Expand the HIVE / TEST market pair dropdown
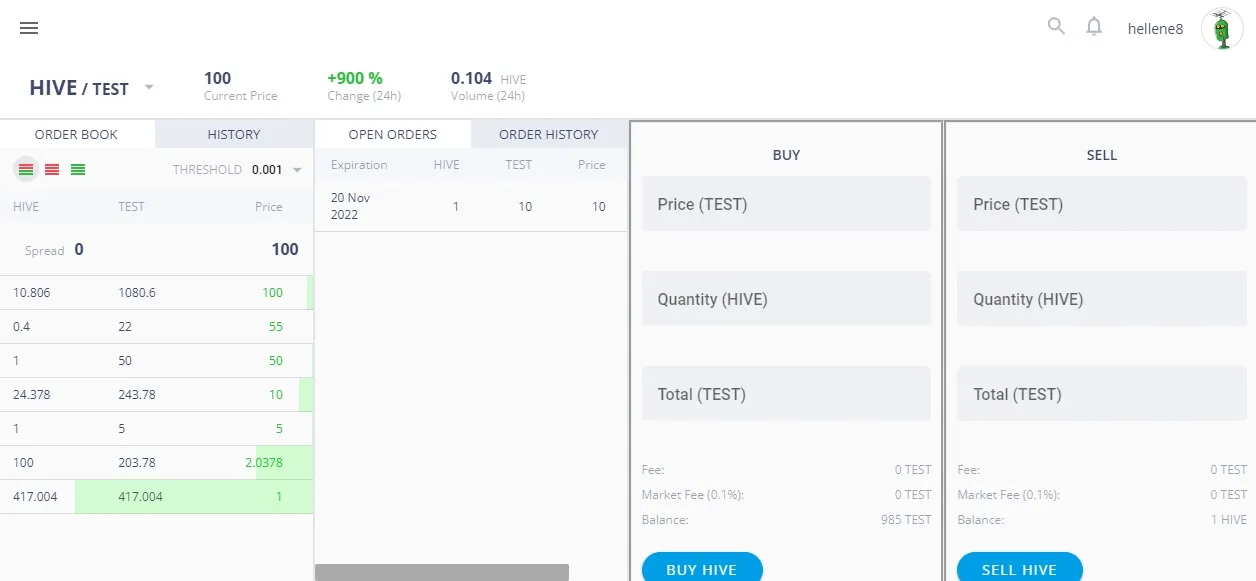 (x=149, y=87)
